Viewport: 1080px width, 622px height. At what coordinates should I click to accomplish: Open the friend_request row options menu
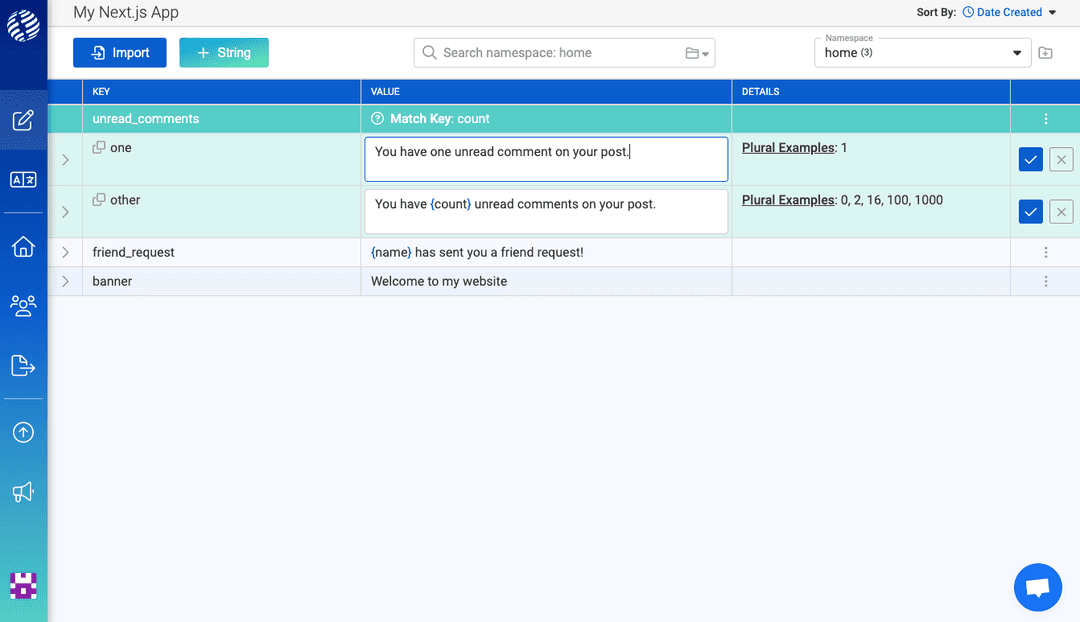pos(1045,253)
